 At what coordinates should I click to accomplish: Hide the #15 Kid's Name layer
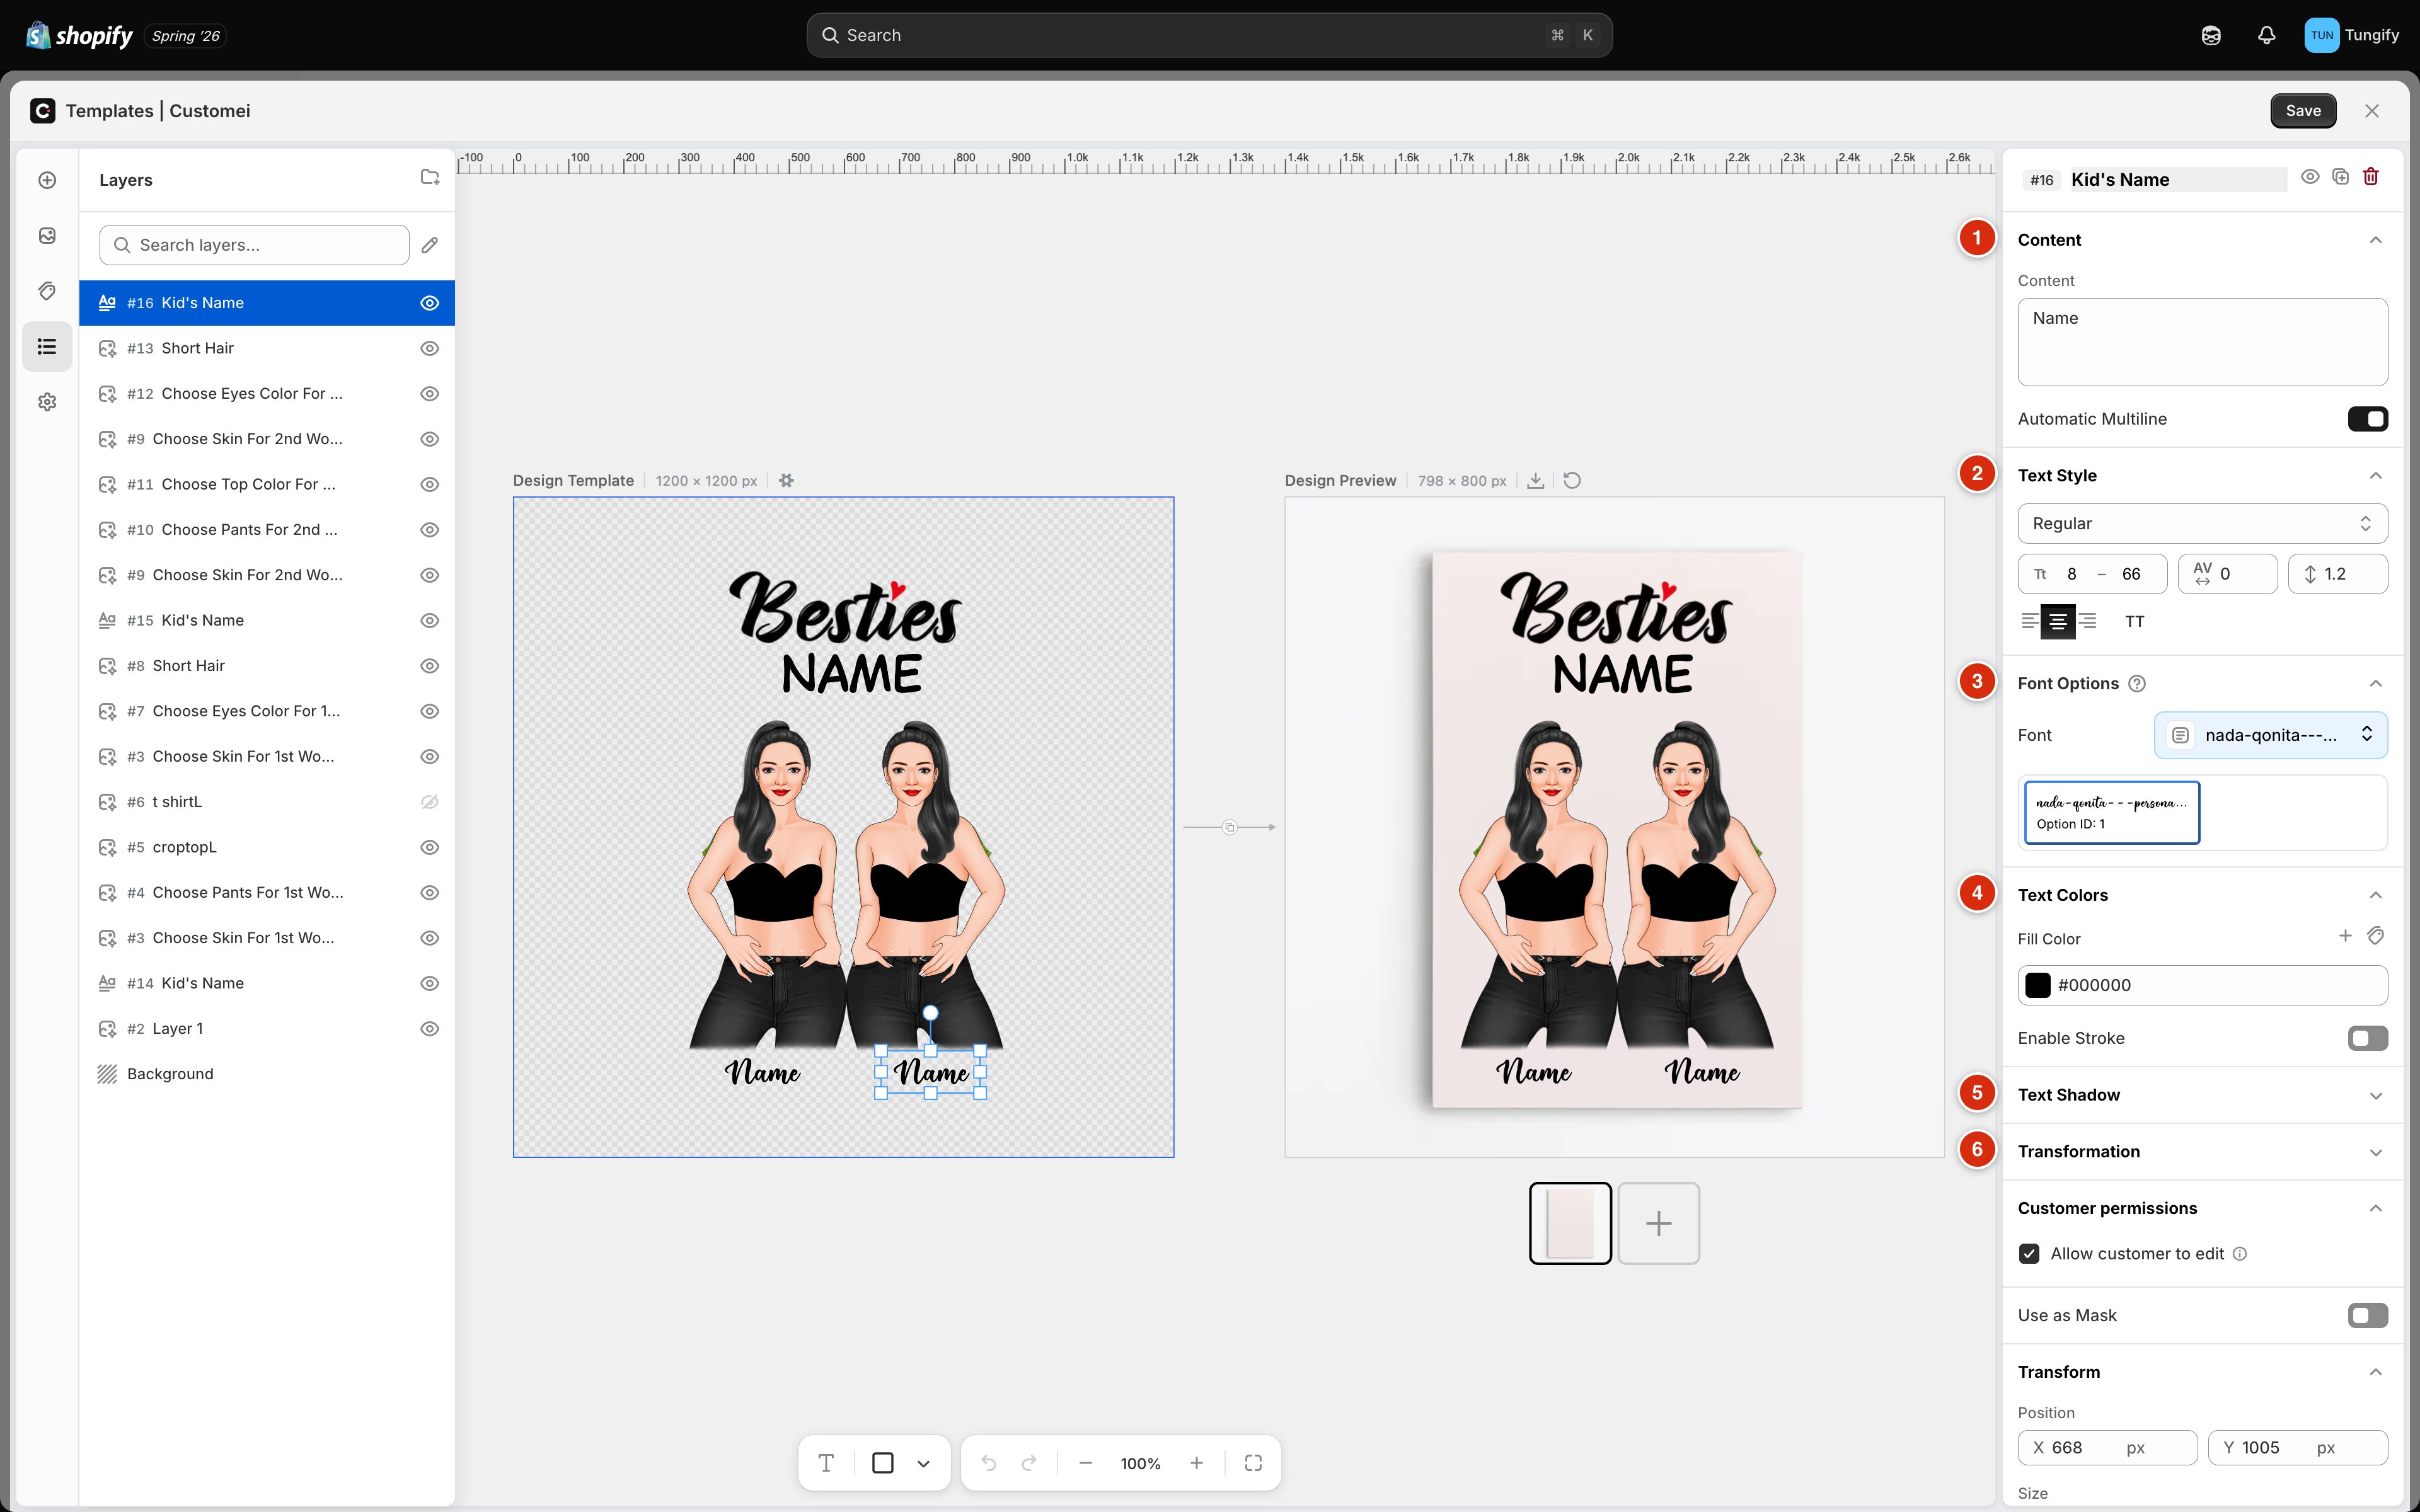[x=430, y=620]
